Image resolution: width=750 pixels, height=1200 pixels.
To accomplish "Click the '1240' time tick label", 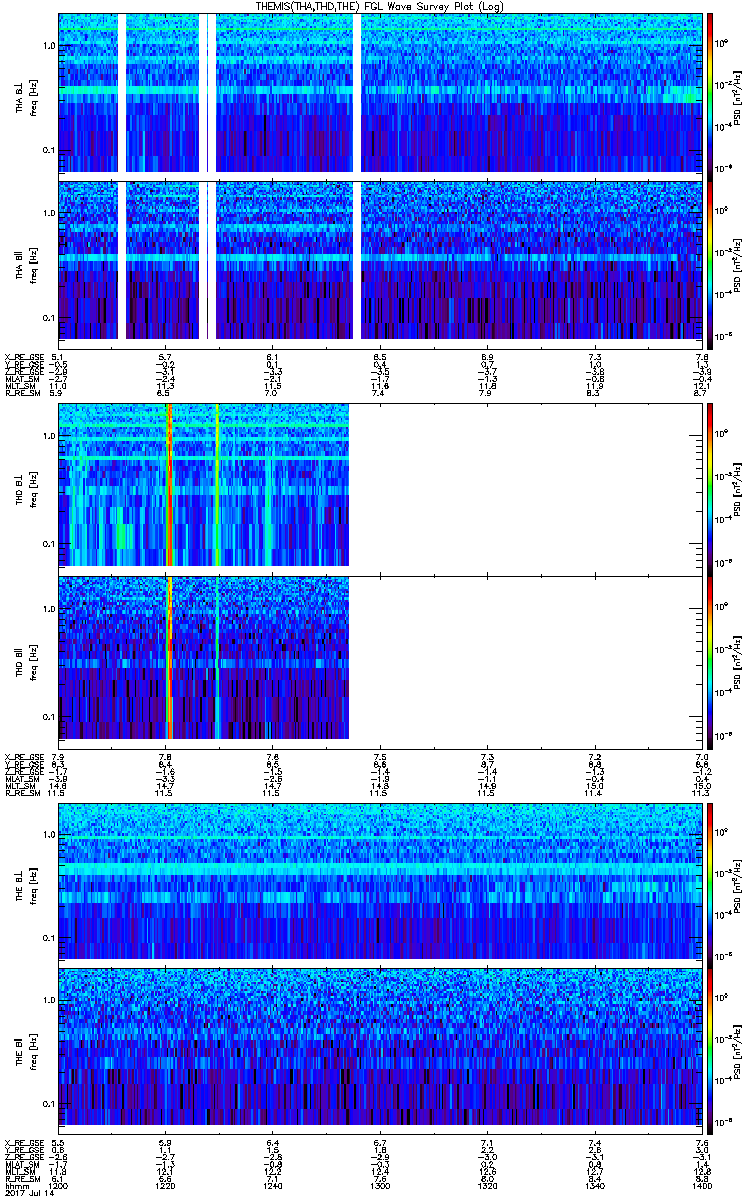I will click(x=273, y=1187).
